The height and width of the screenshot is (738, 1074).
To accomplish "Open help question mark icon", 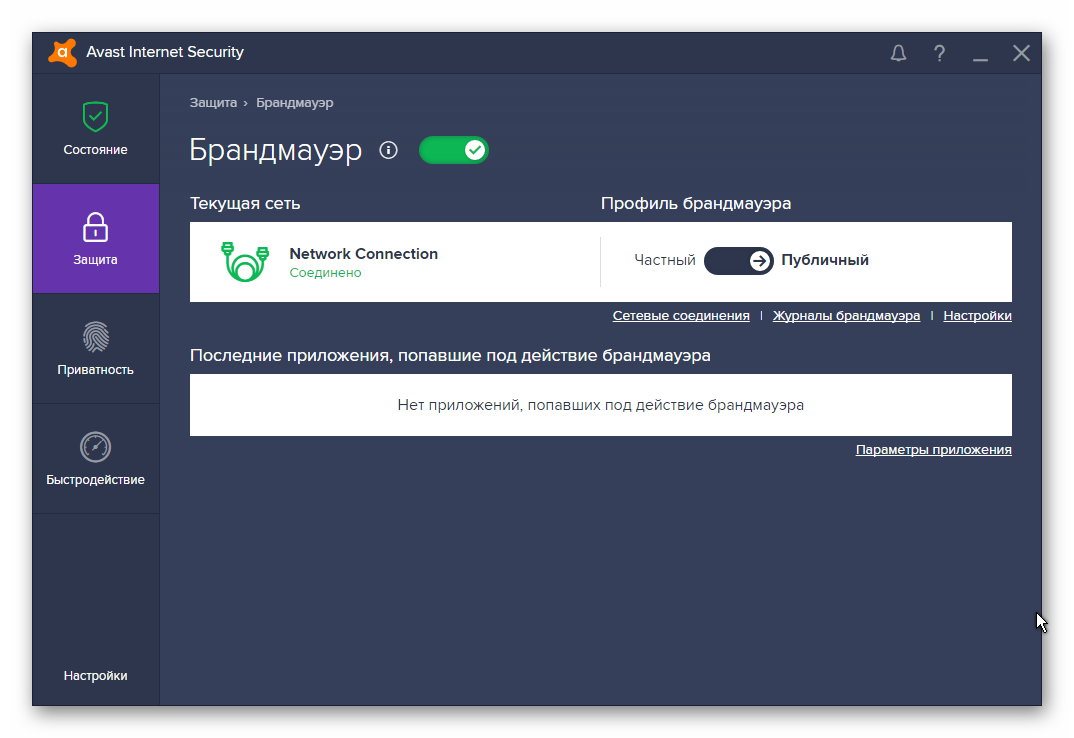I will (939, 53).
